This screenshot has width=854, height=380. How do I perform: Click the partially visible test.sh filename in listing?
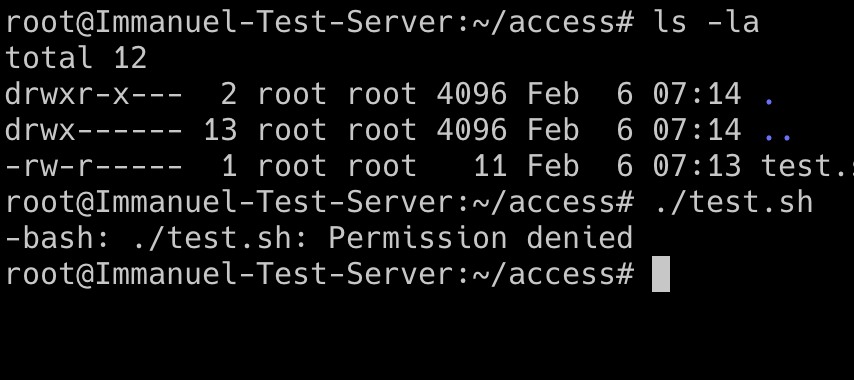807,166
